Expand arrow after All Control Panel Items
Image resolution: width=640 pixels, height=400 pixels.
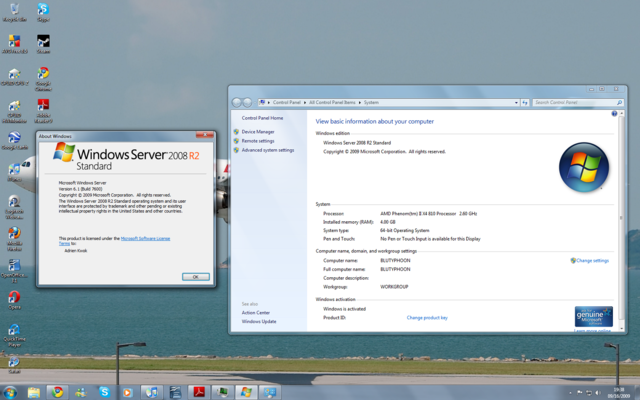point(360,102)
